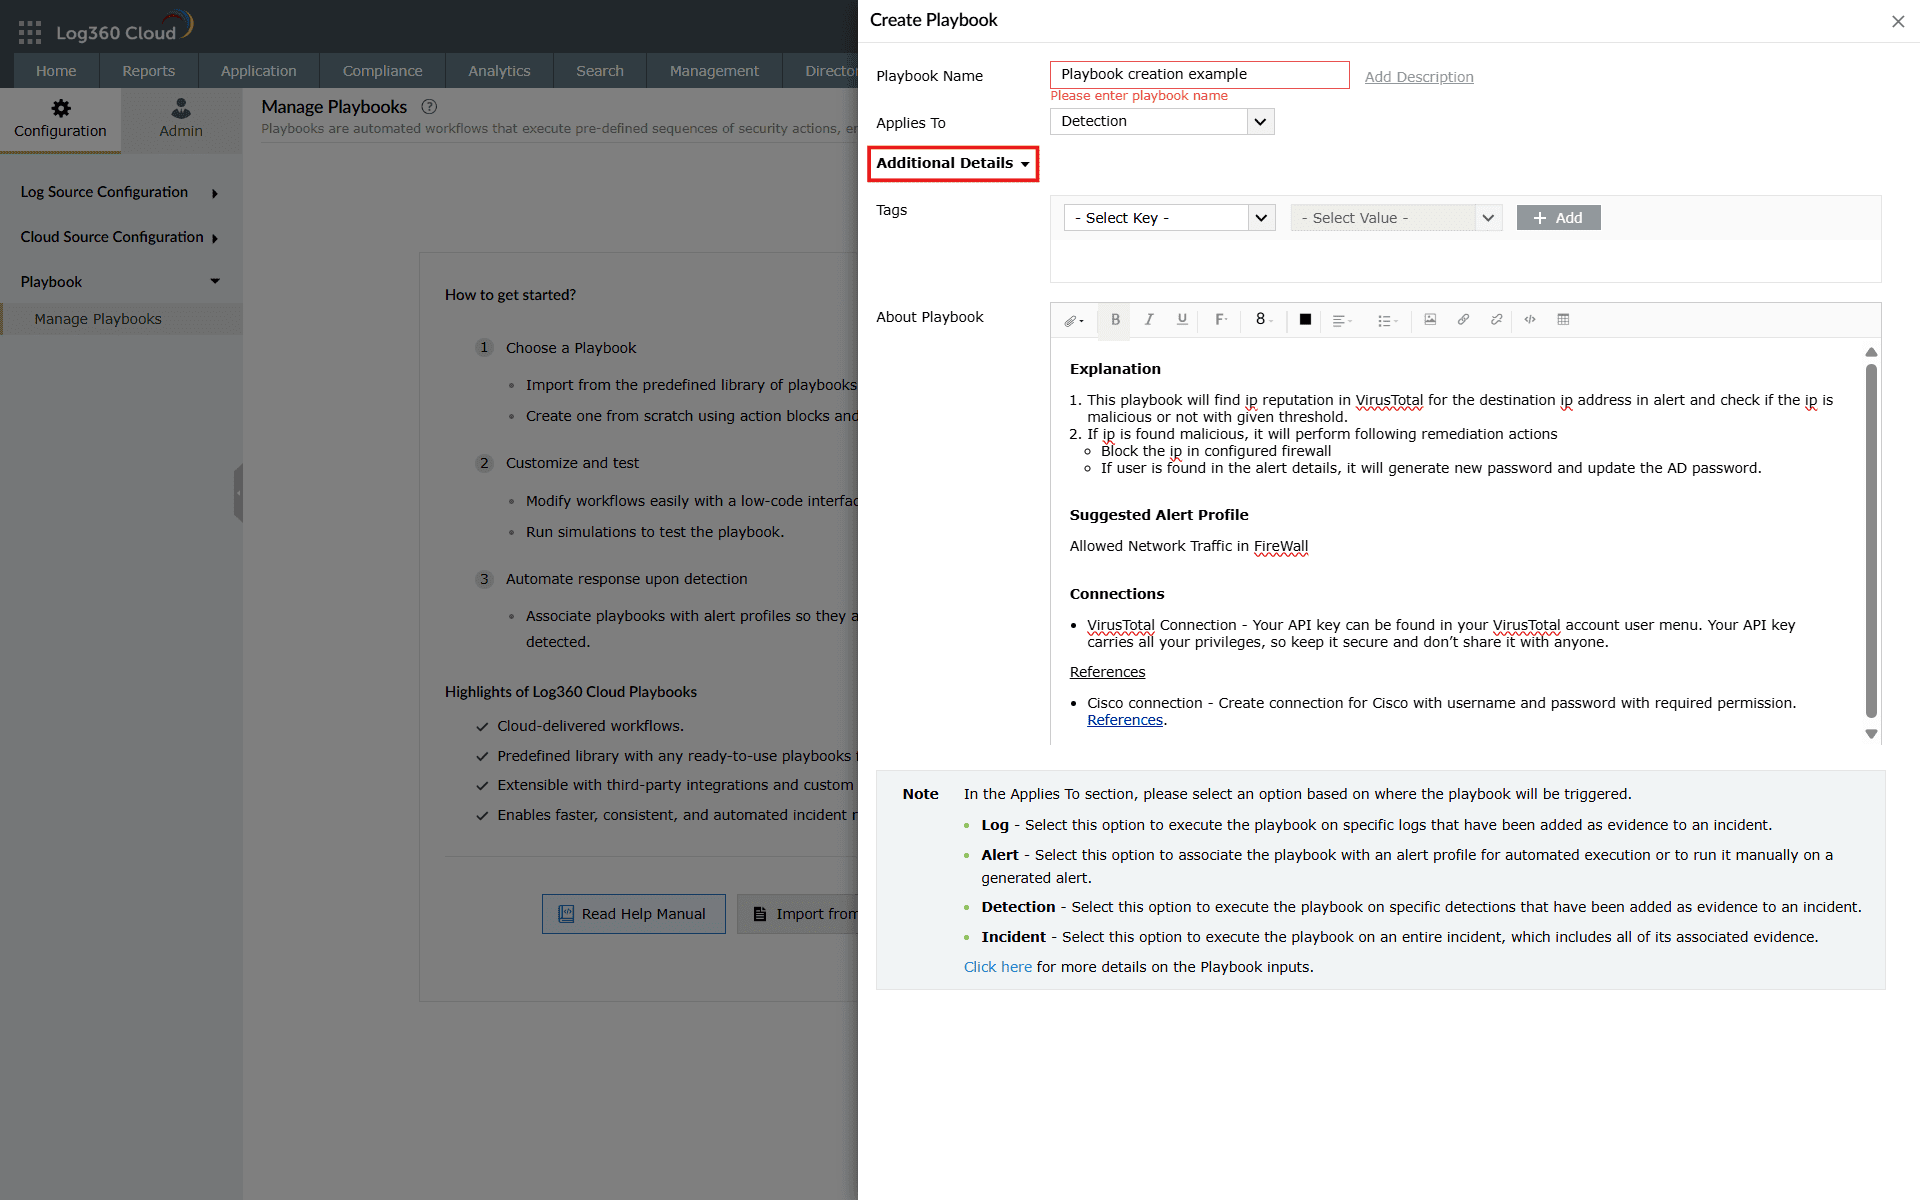Image resolution: width=1920 pixels, height=1200 pixels.
Task: Click the 'Suggested Alert Profile' heading
Action: [x=1159, y=515]
